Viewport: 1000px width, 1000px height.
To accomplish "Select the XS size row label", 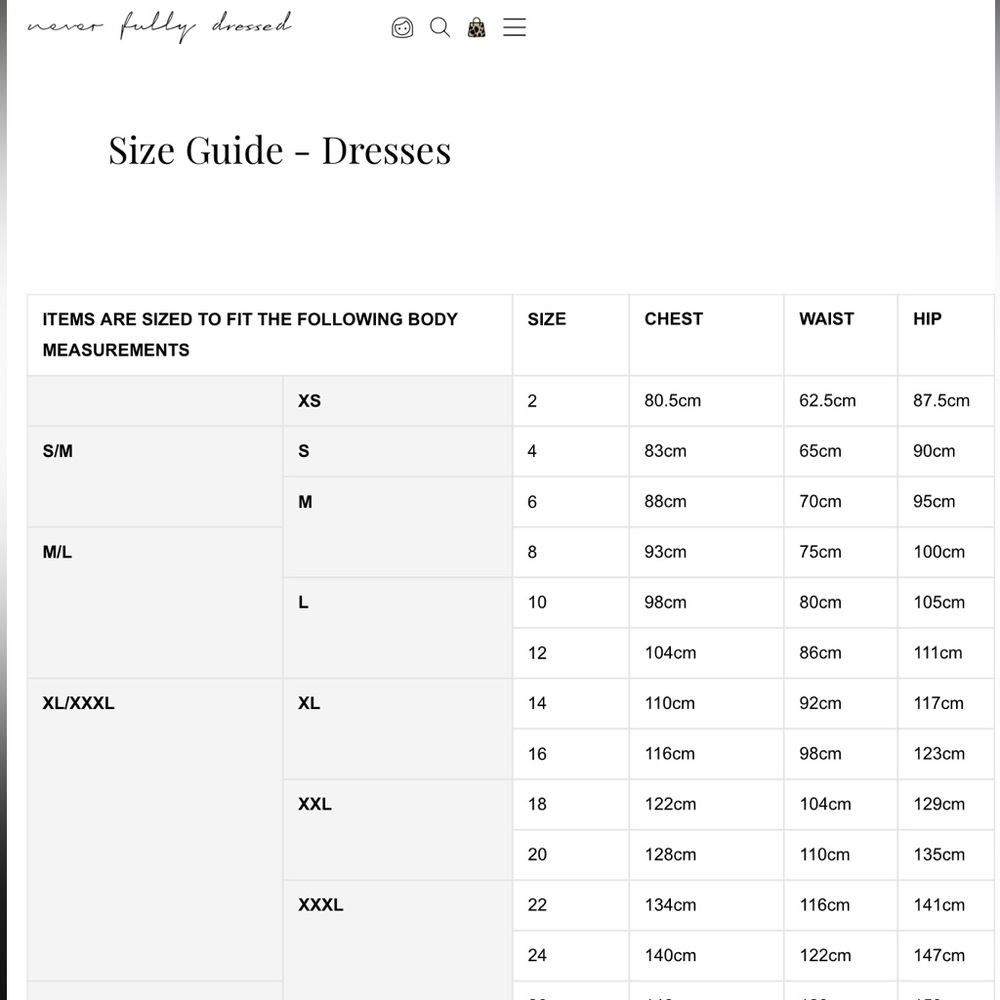I will tap(309, 400).
